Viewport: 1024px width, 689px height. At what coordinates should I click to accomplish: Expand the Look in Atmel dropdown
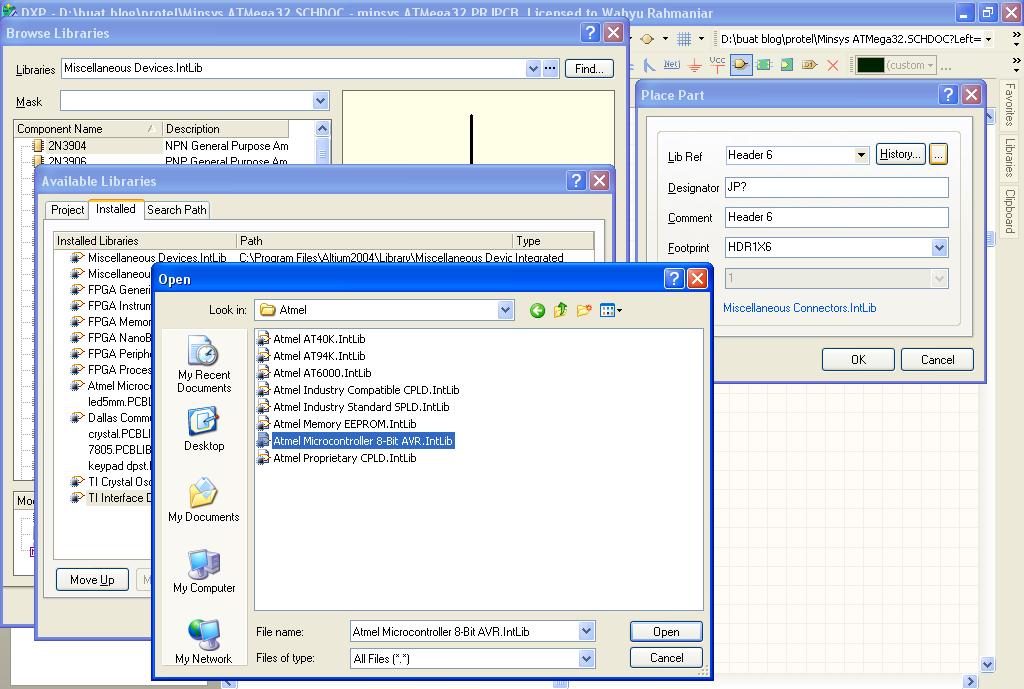click(505, 310)
